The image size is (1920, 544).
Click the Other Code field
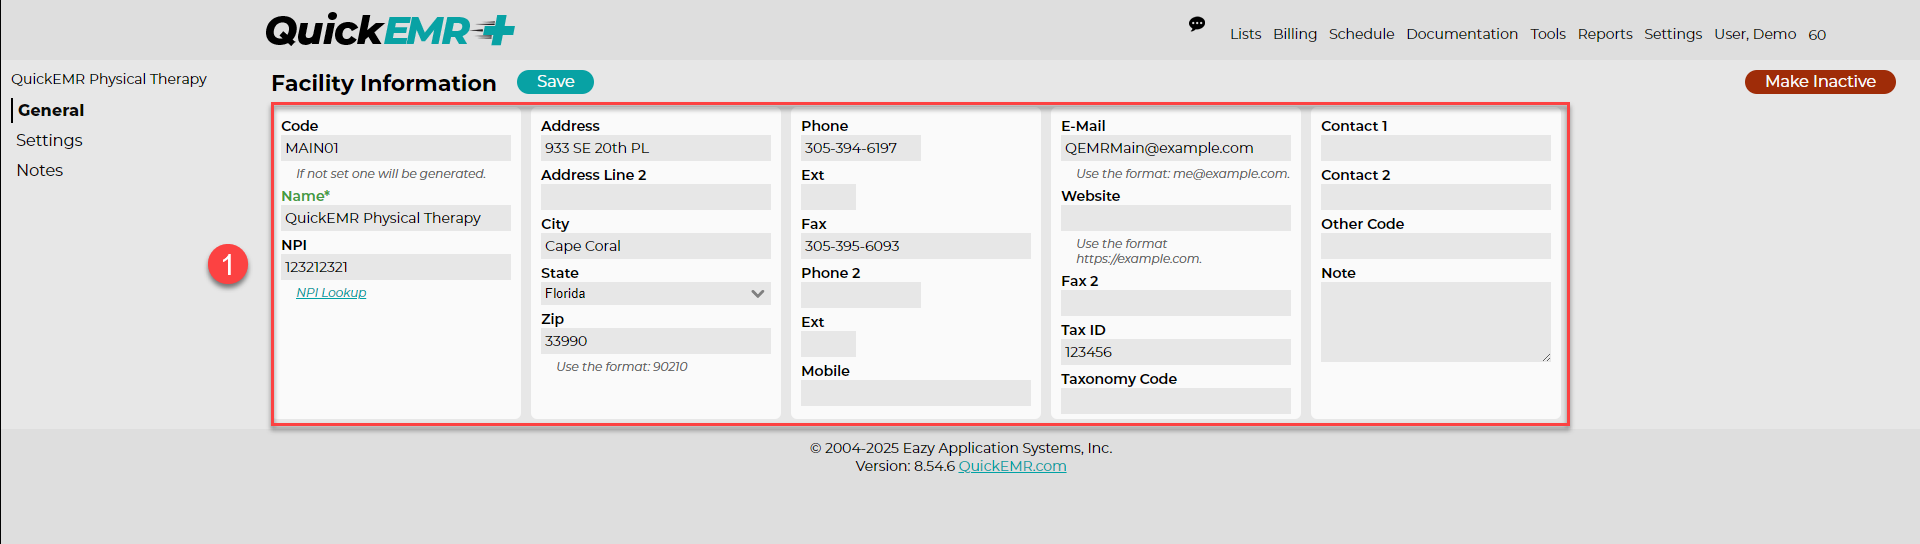[1436, 246]
